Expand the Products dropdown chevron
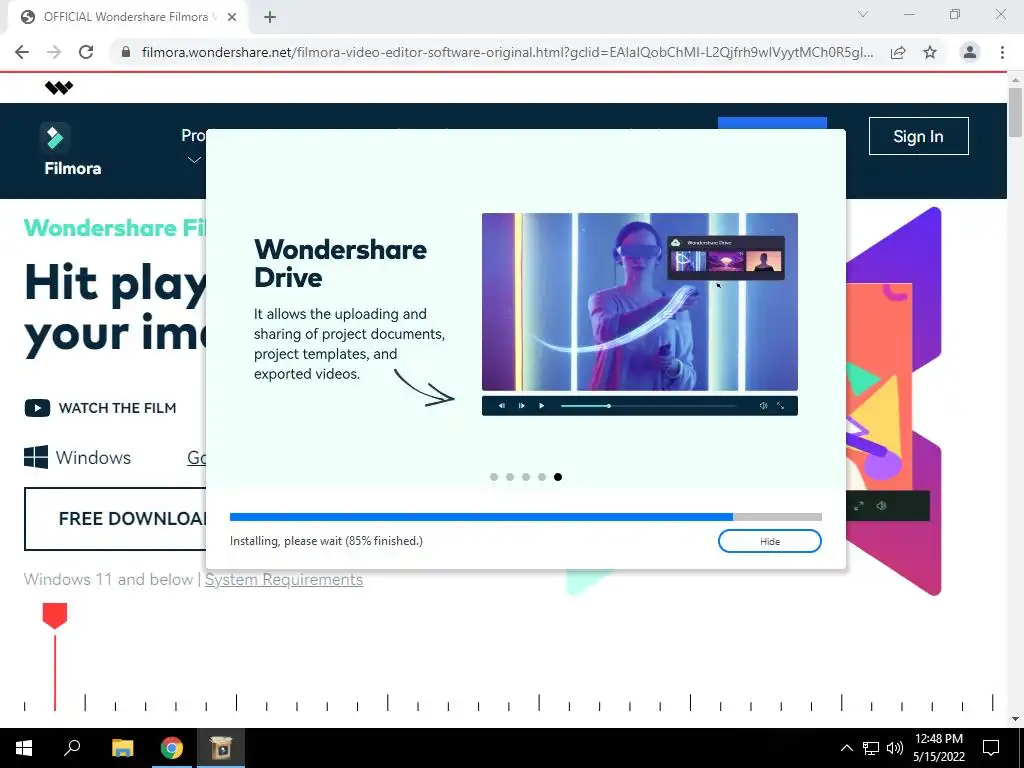 click(x=194, y=159)
